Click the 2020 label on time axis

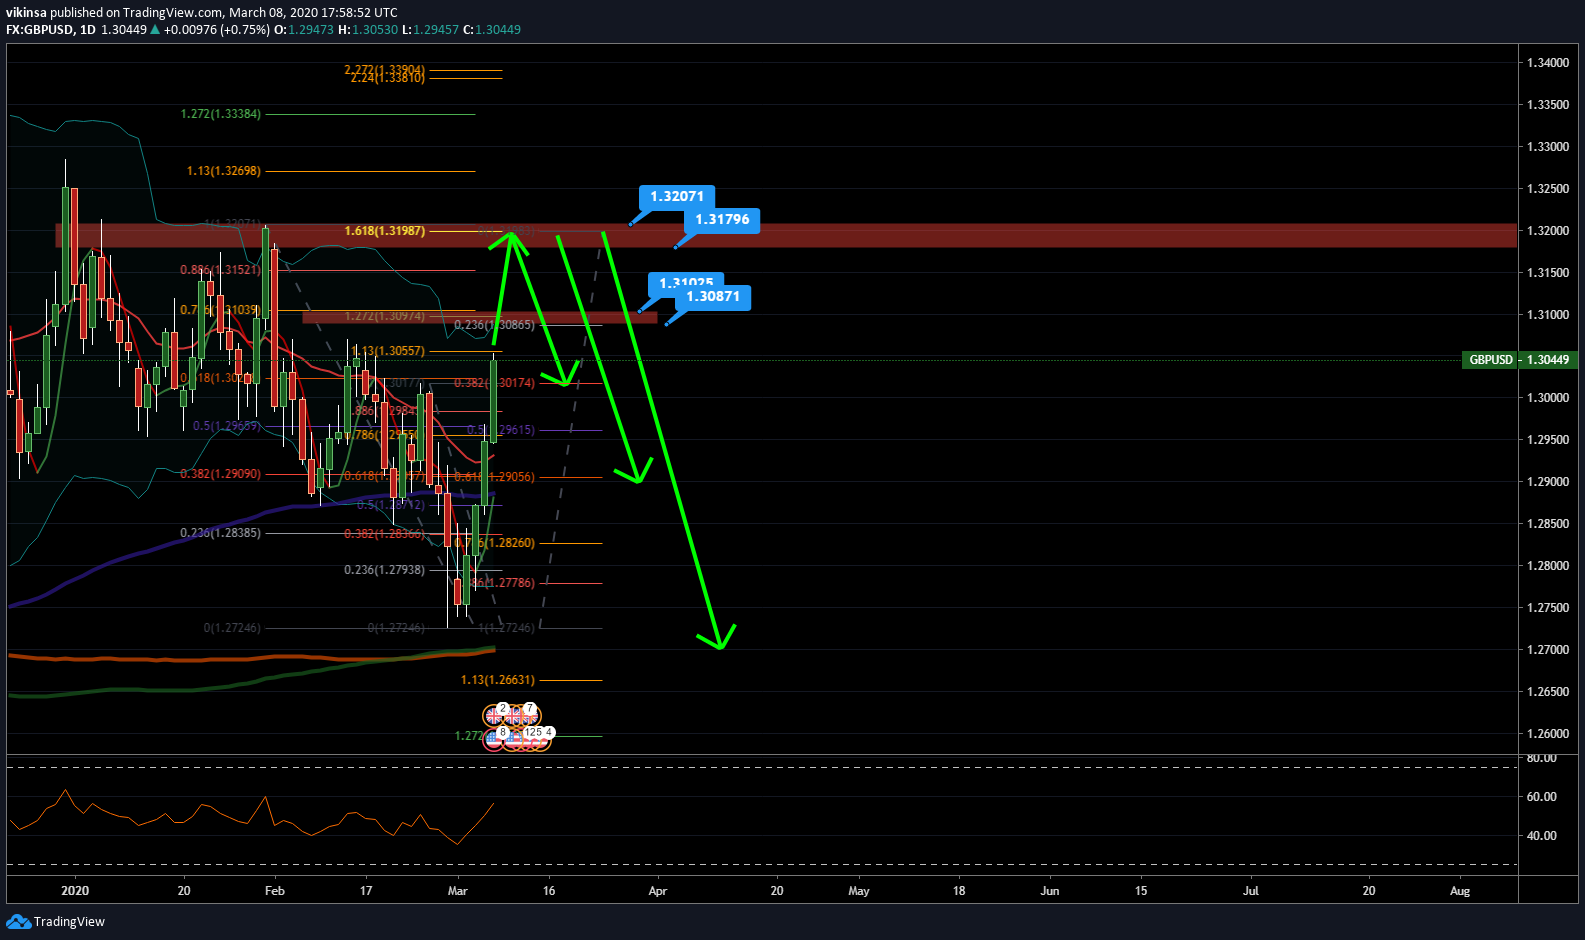pyautogui.click(x=75, y=891)
